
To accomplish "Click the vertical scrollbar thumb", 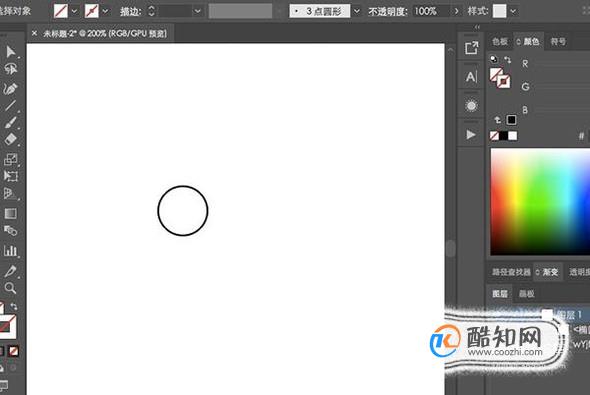I will click(x=450, y=248).
